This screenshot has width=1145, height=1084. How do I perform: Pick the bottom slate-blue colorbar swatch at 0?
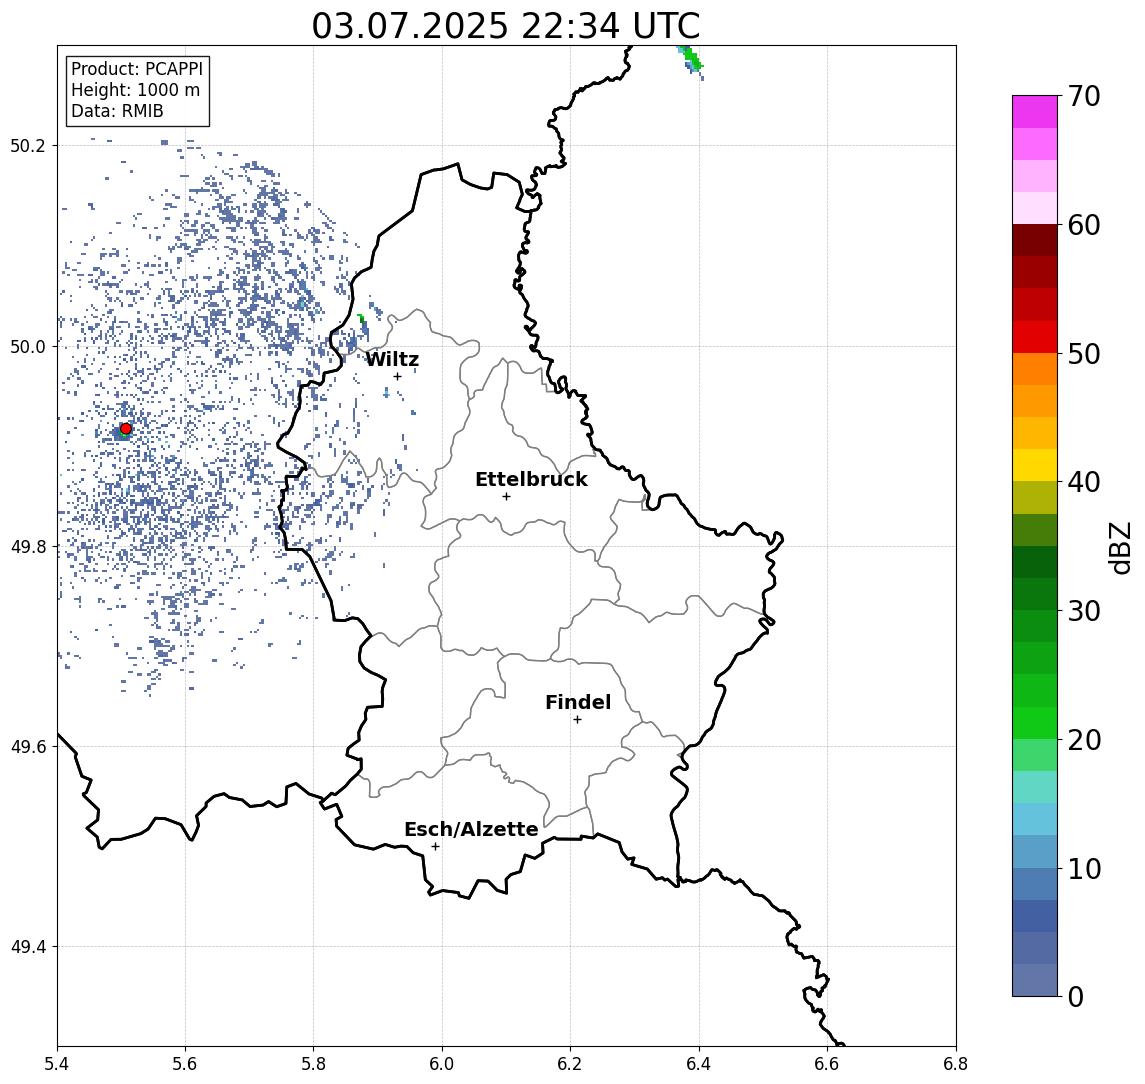tap(1035, 980)
